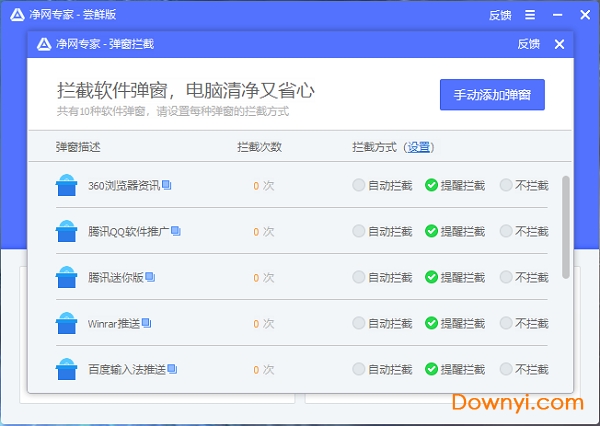The height and width of the screenshot is (426, 600).
Task: Choose 提醒拦截 for 腾讯迷你版
Action: 431,277
